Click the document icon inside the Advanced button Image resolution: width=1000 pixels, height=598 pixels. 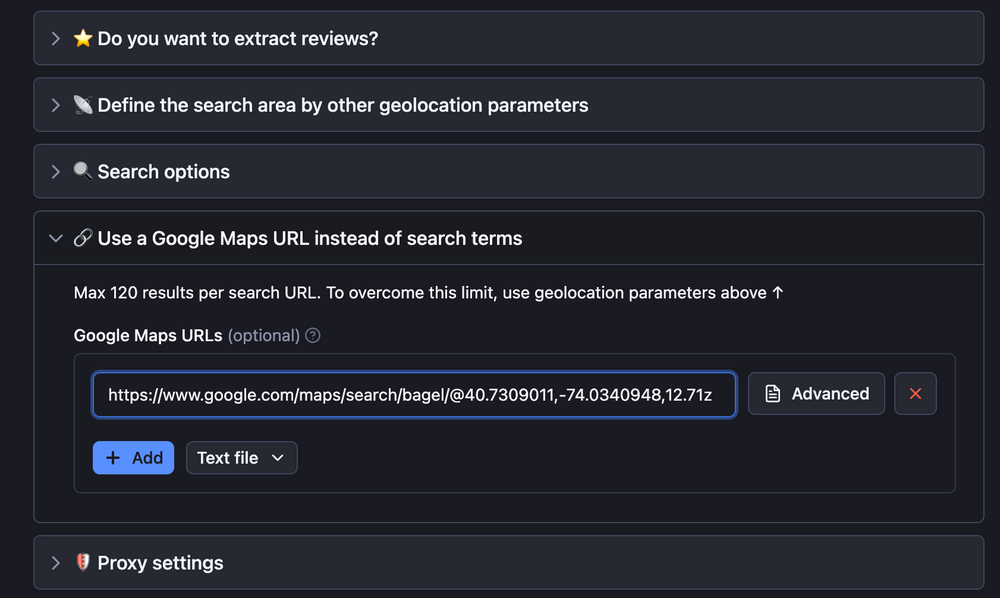773,393
